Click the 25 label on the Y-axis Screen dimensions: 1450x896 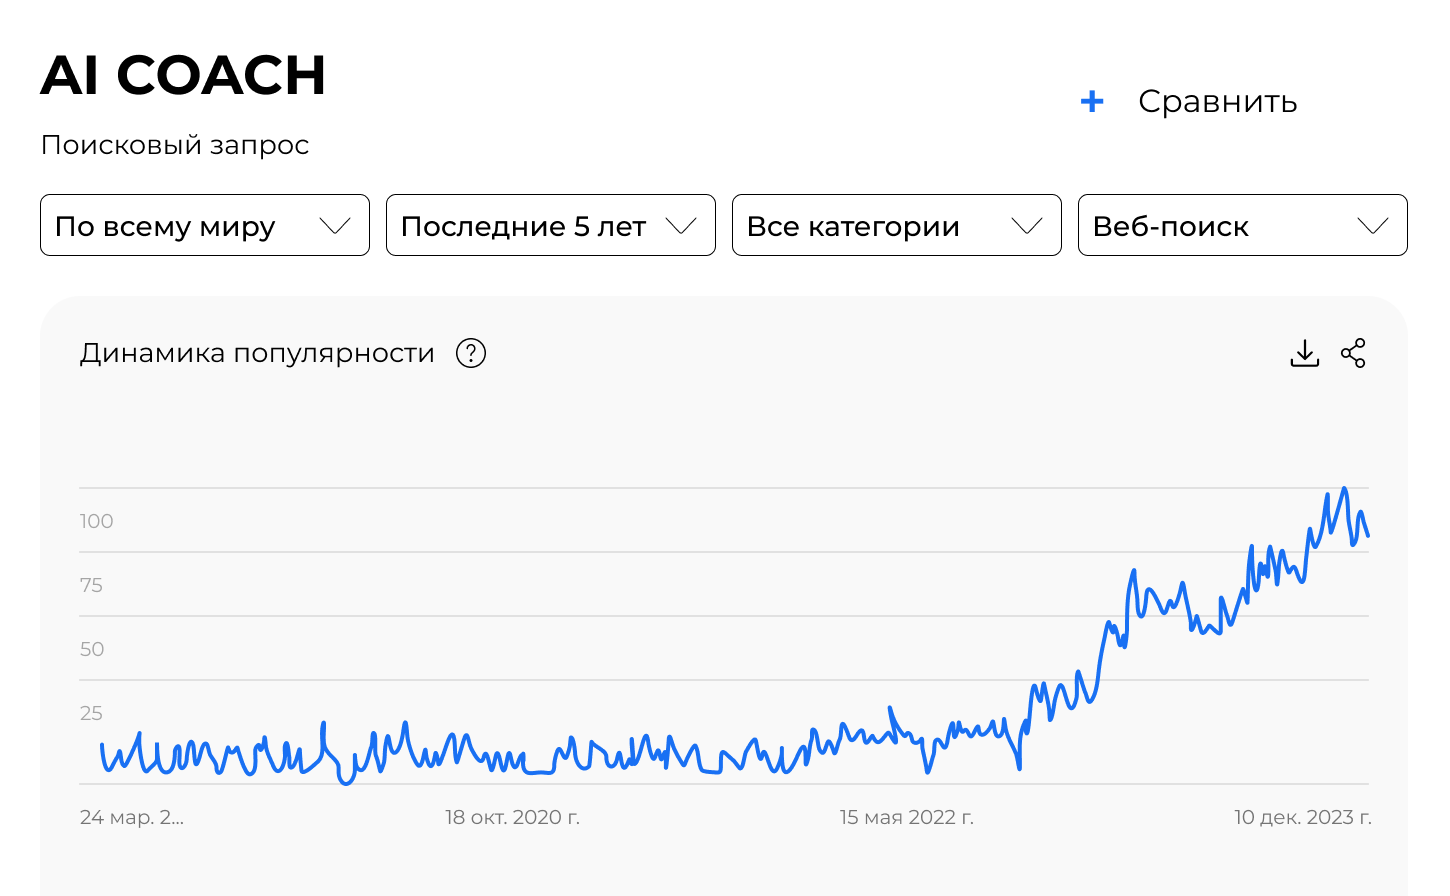[x=91, y=713]
